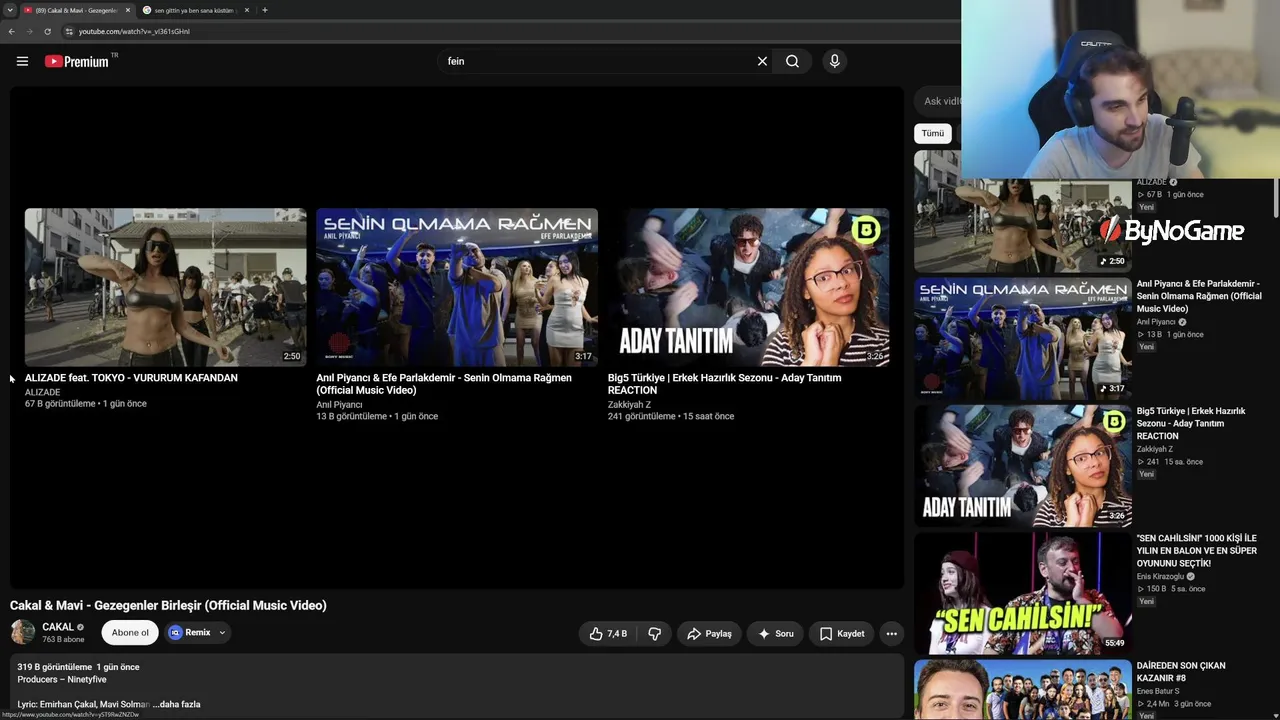Image resolution: width=1280 pixels, height=720 pixels.
Task: Open sidebar title 'Big5 Türkiye | Erkek Hazırlık Sezonu'
Action: [x=1191, y=423]
